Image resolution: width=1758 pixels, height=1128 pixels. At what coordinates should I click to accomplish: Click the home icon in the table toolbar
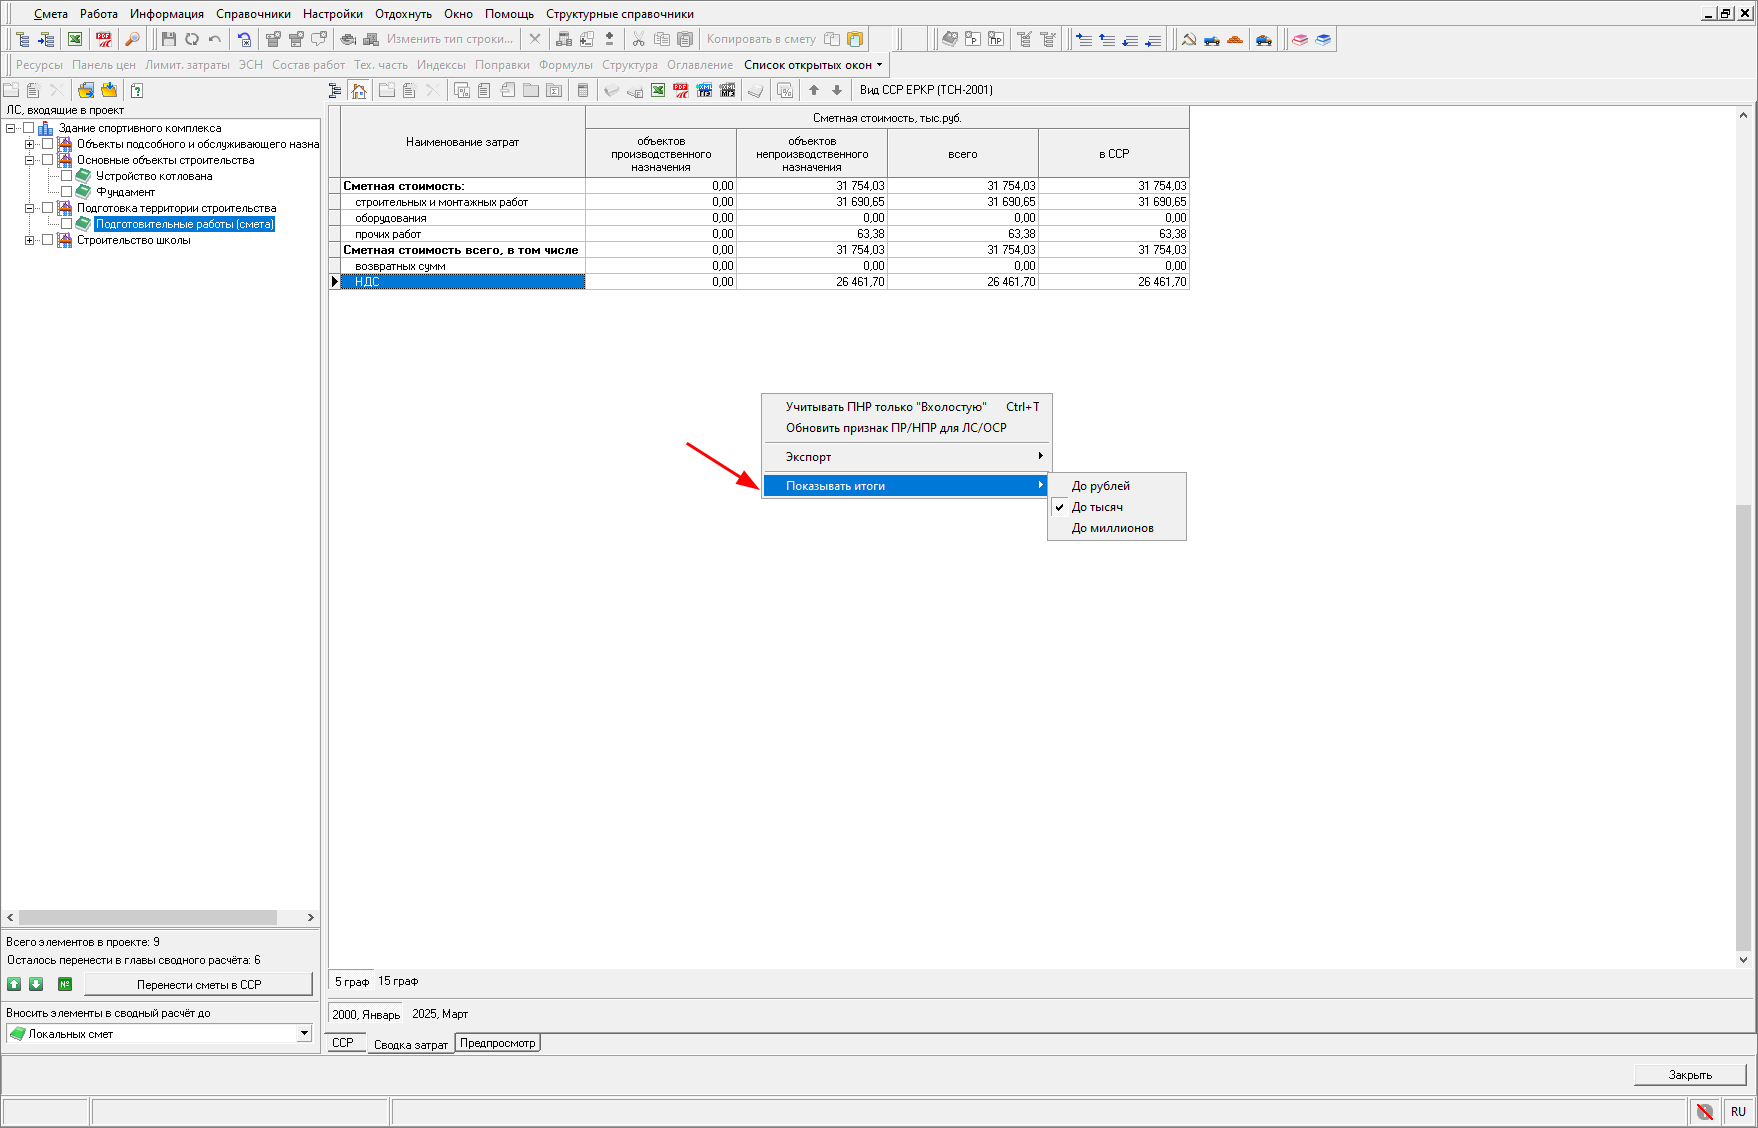pos(359,91)
